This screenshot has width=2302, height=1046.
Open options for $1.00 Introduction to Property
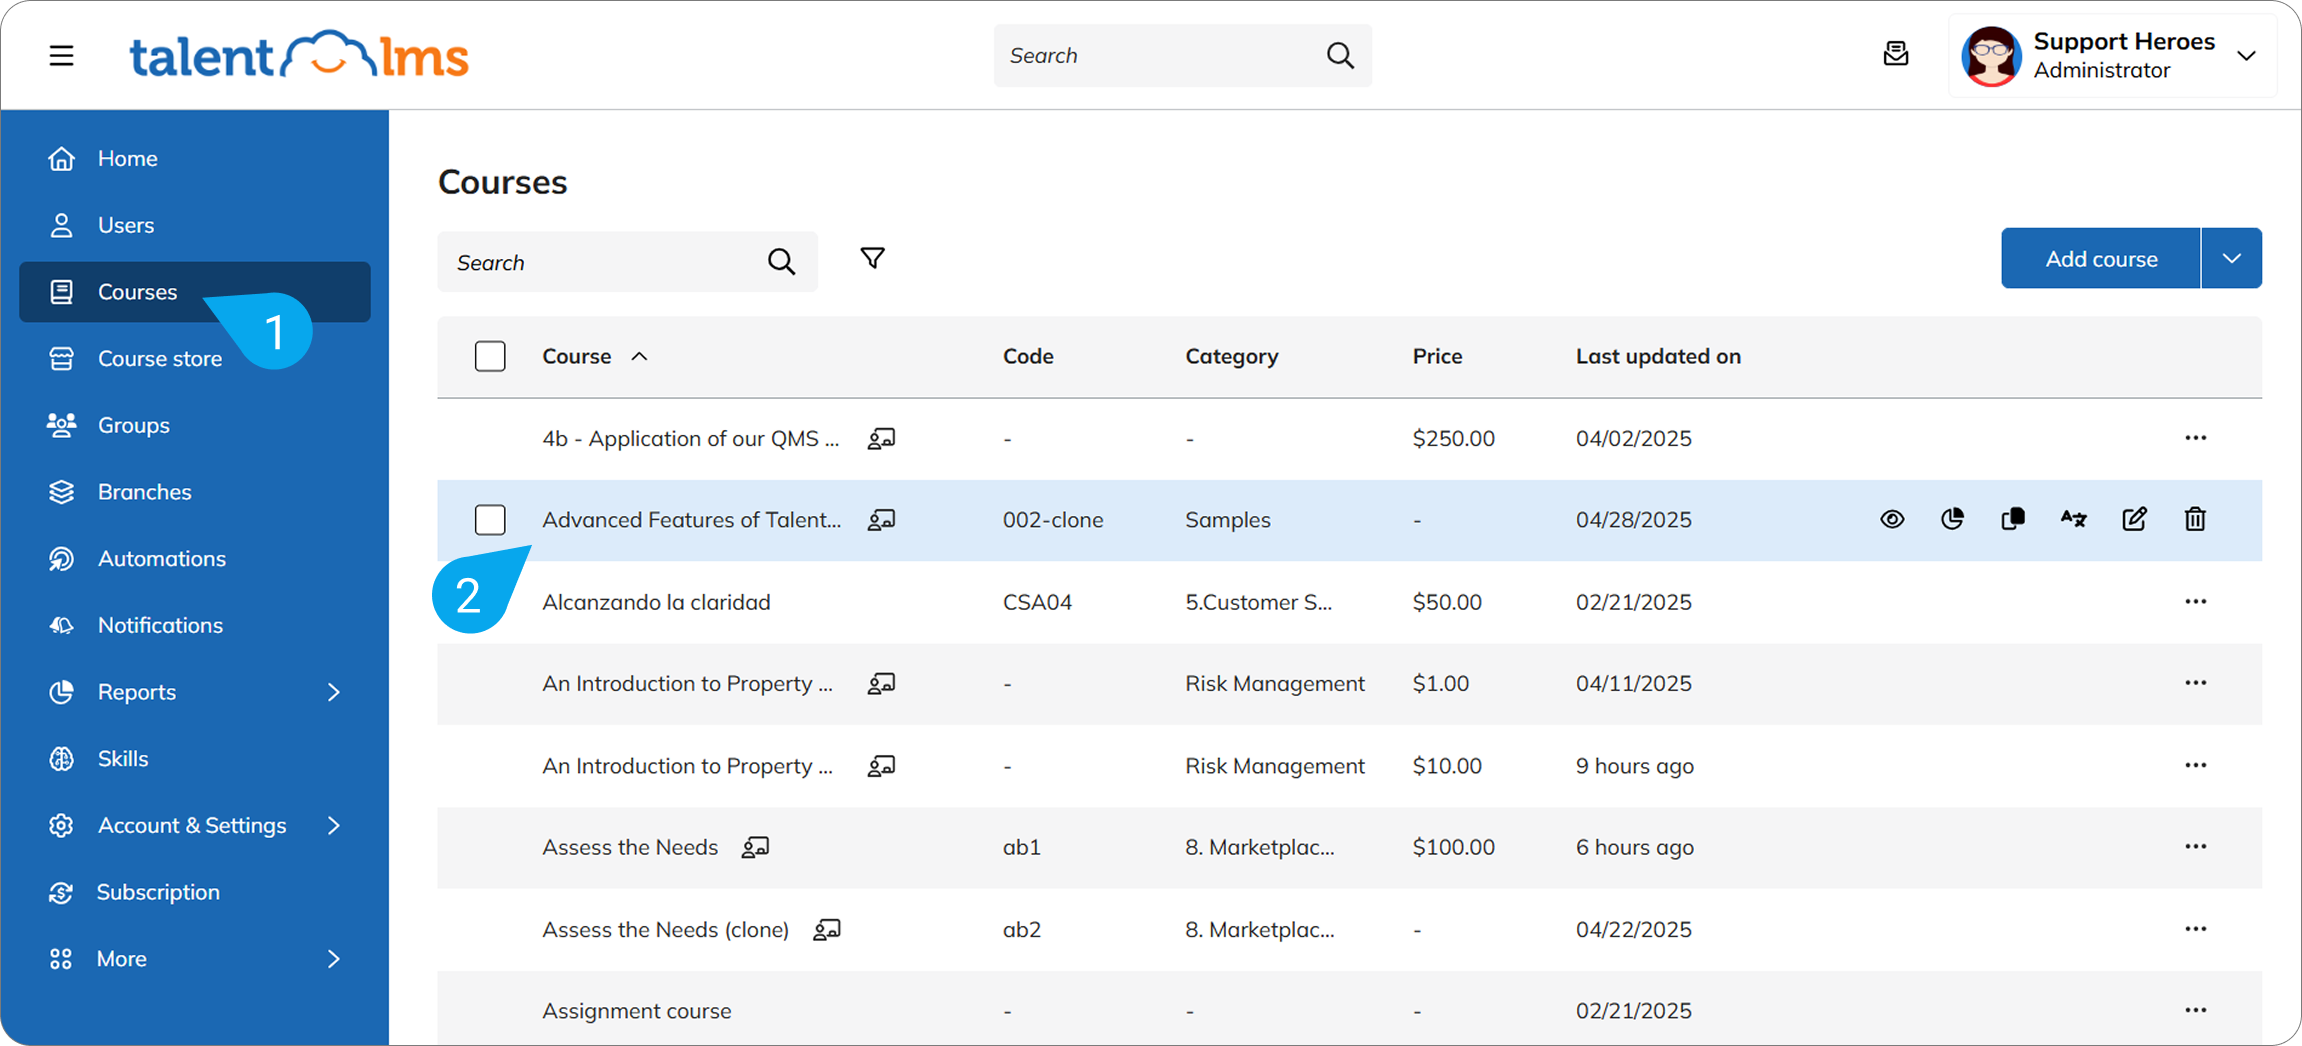coord(2195,683)
